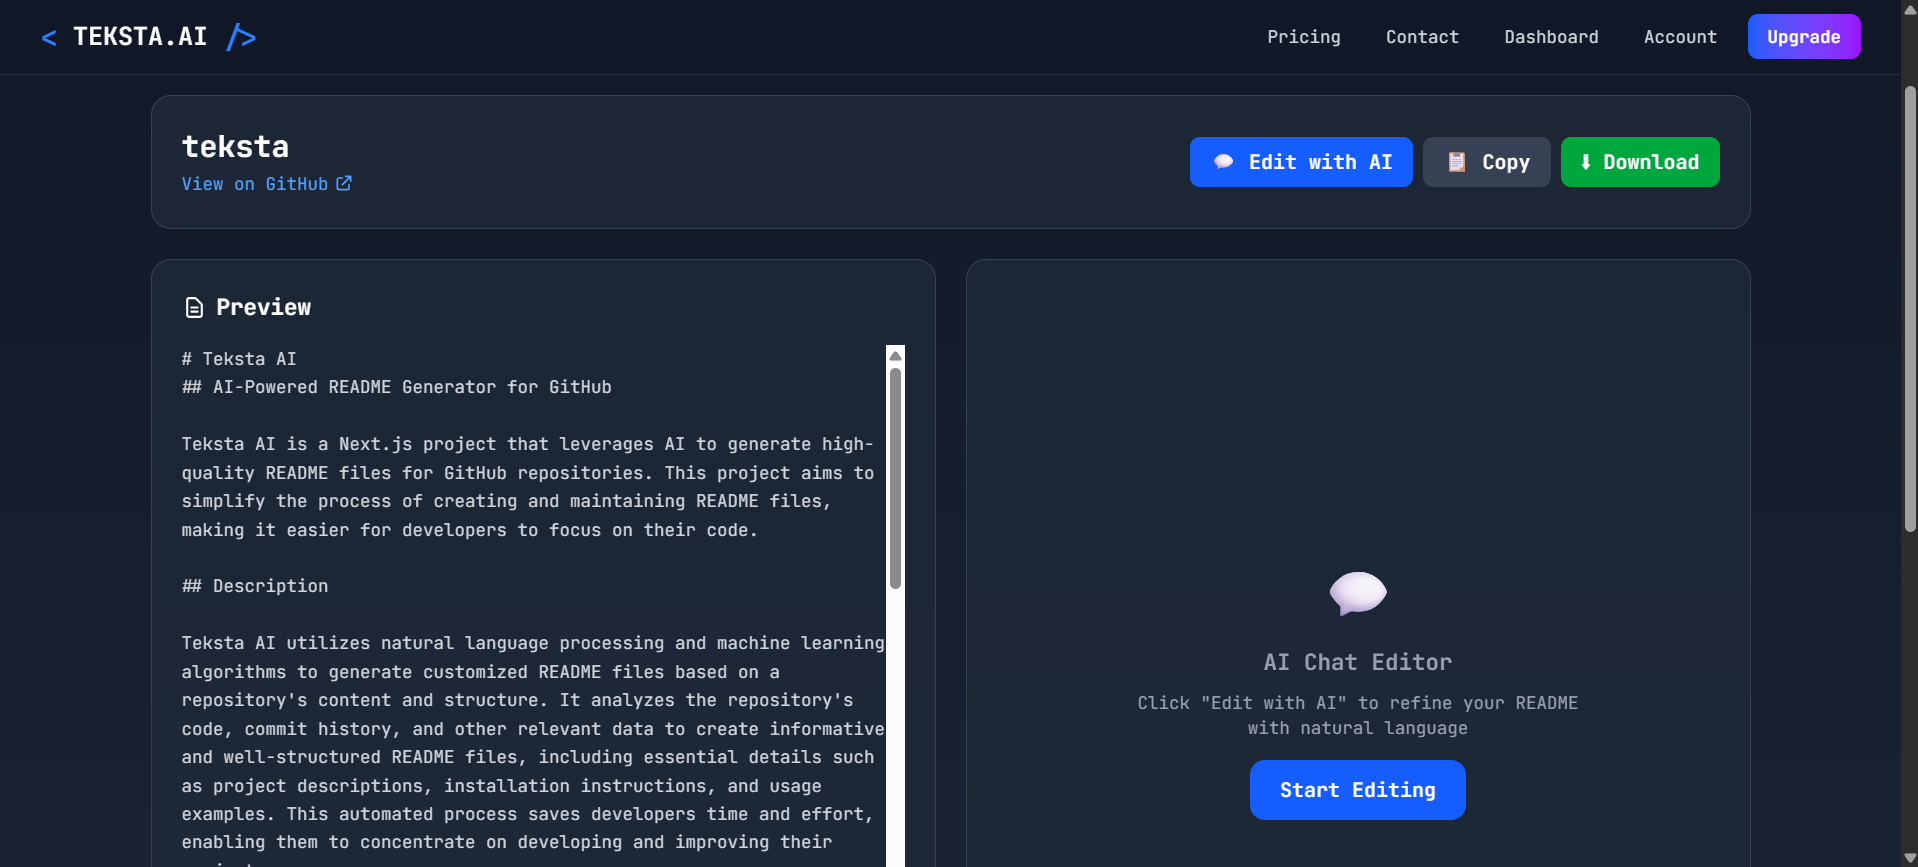Click the Edit with AI button
Viewport: 1918px width, 867px height.
click(x=1300, y=162)
